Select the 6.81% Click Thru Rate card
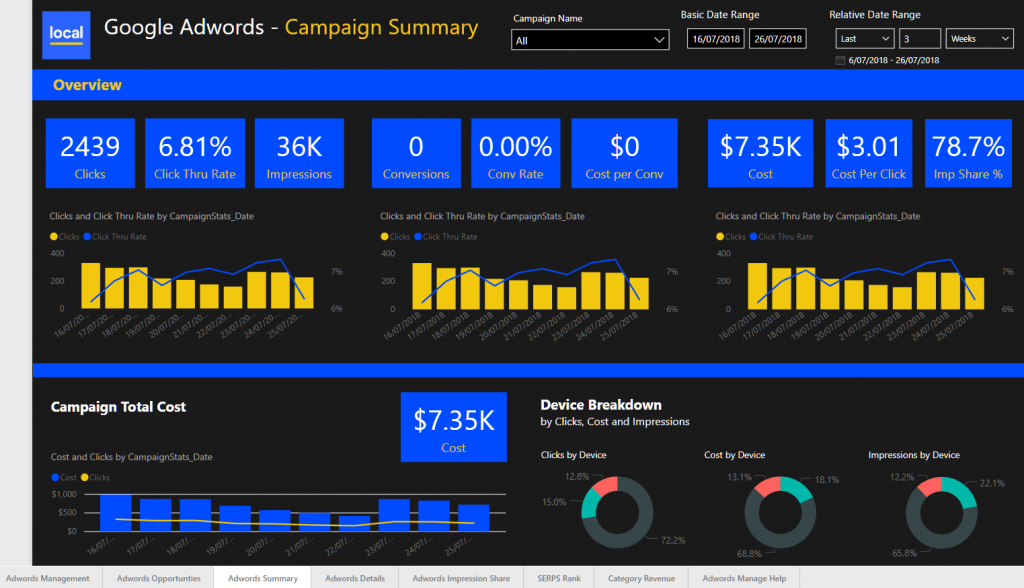The height and width of the screenshot is (588, 1024). click(195, 154)
